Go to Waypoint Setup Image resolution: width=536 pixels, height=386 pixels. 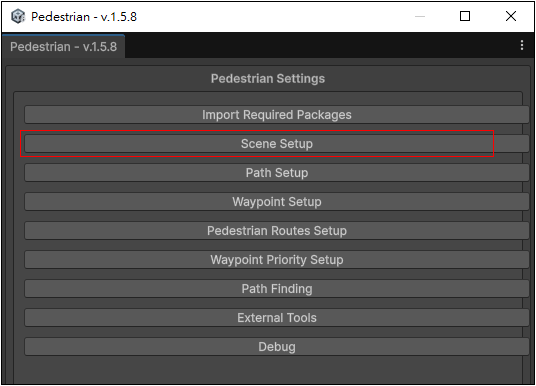tap(277, 202)
